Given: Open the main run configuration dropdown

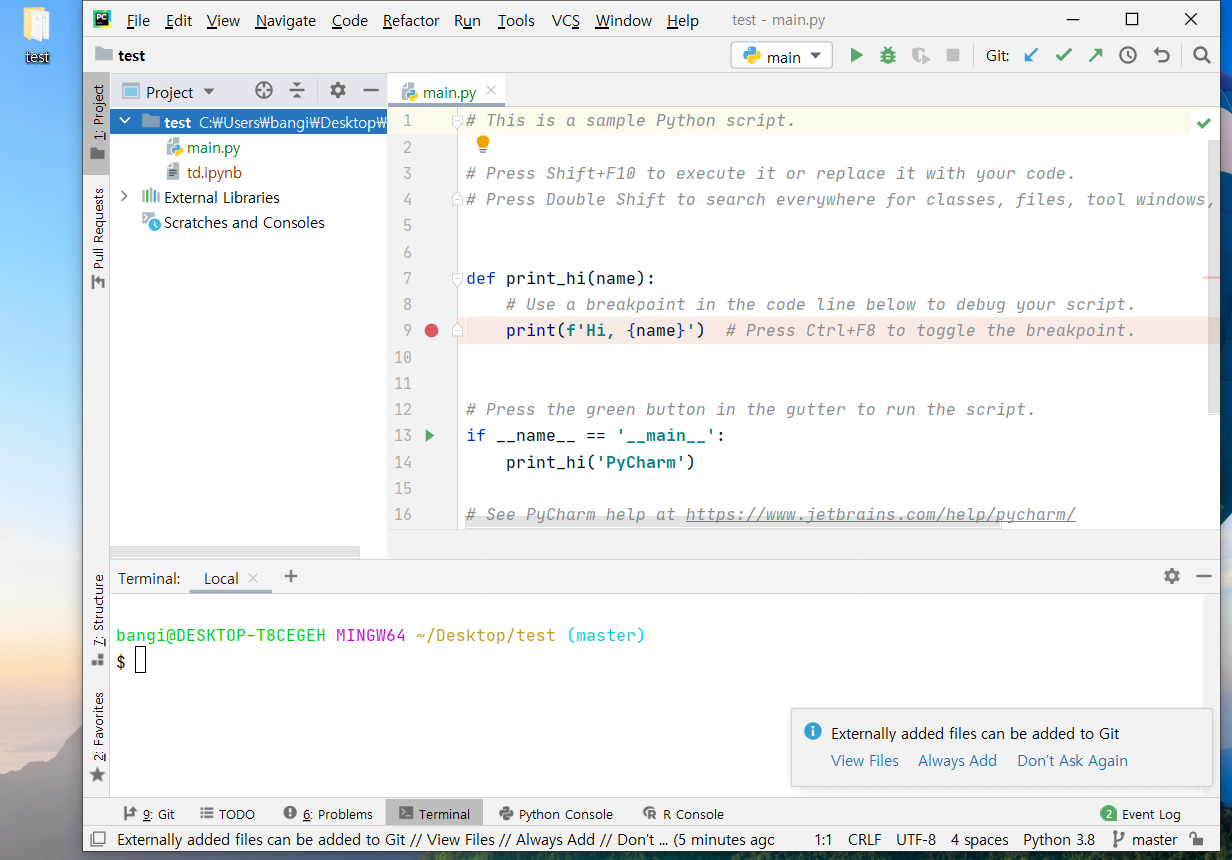Looking at the screenshot, I should point(782,56).
